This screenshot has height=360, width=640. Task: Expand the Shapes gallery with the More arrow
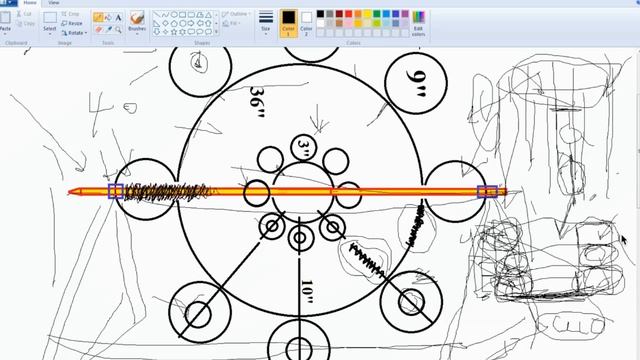(216, 32)
